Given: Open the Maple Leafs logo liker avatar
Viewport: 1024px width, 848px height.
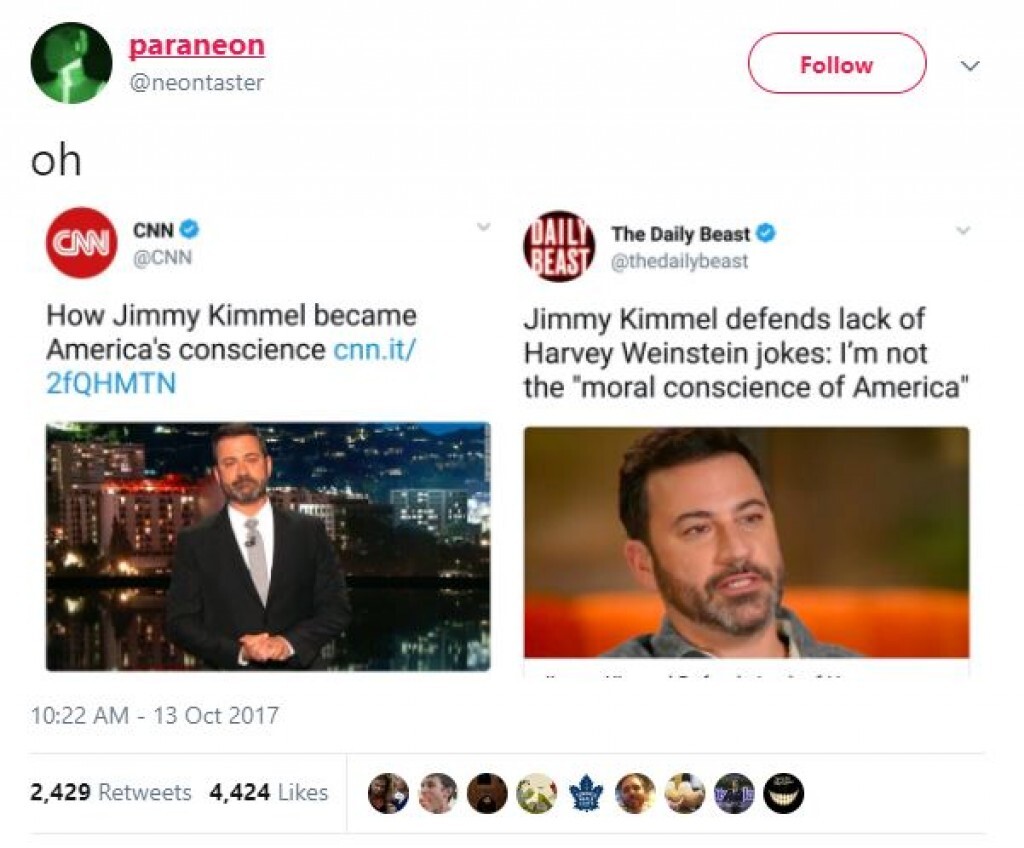Looking at the screenshot, I should [x=586, y=793].
